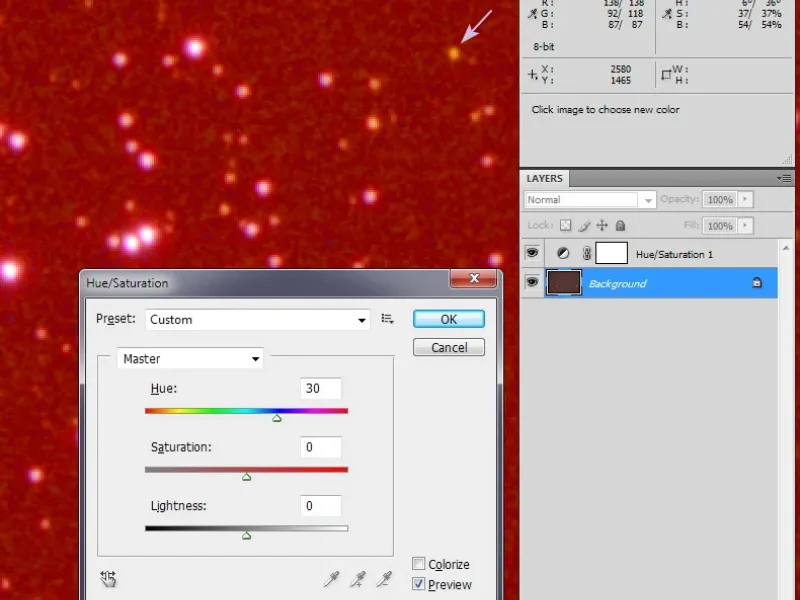Click the link icon on Hue/Saturation 1 layer
Viewport: 800px width, 600px height.
click(586, 254)
